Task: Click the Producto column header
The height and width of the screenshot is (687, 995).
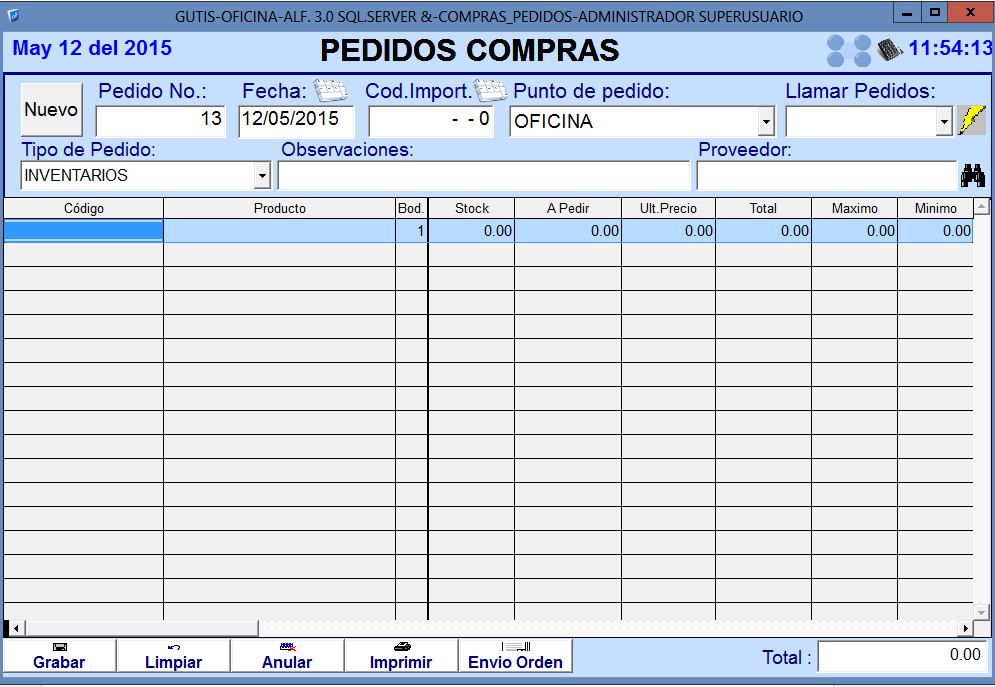Action: 279,209
